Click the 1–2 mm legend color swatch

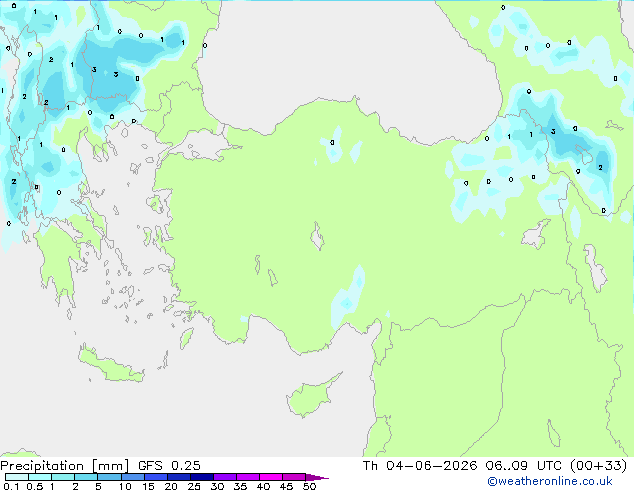coord(63,477)
